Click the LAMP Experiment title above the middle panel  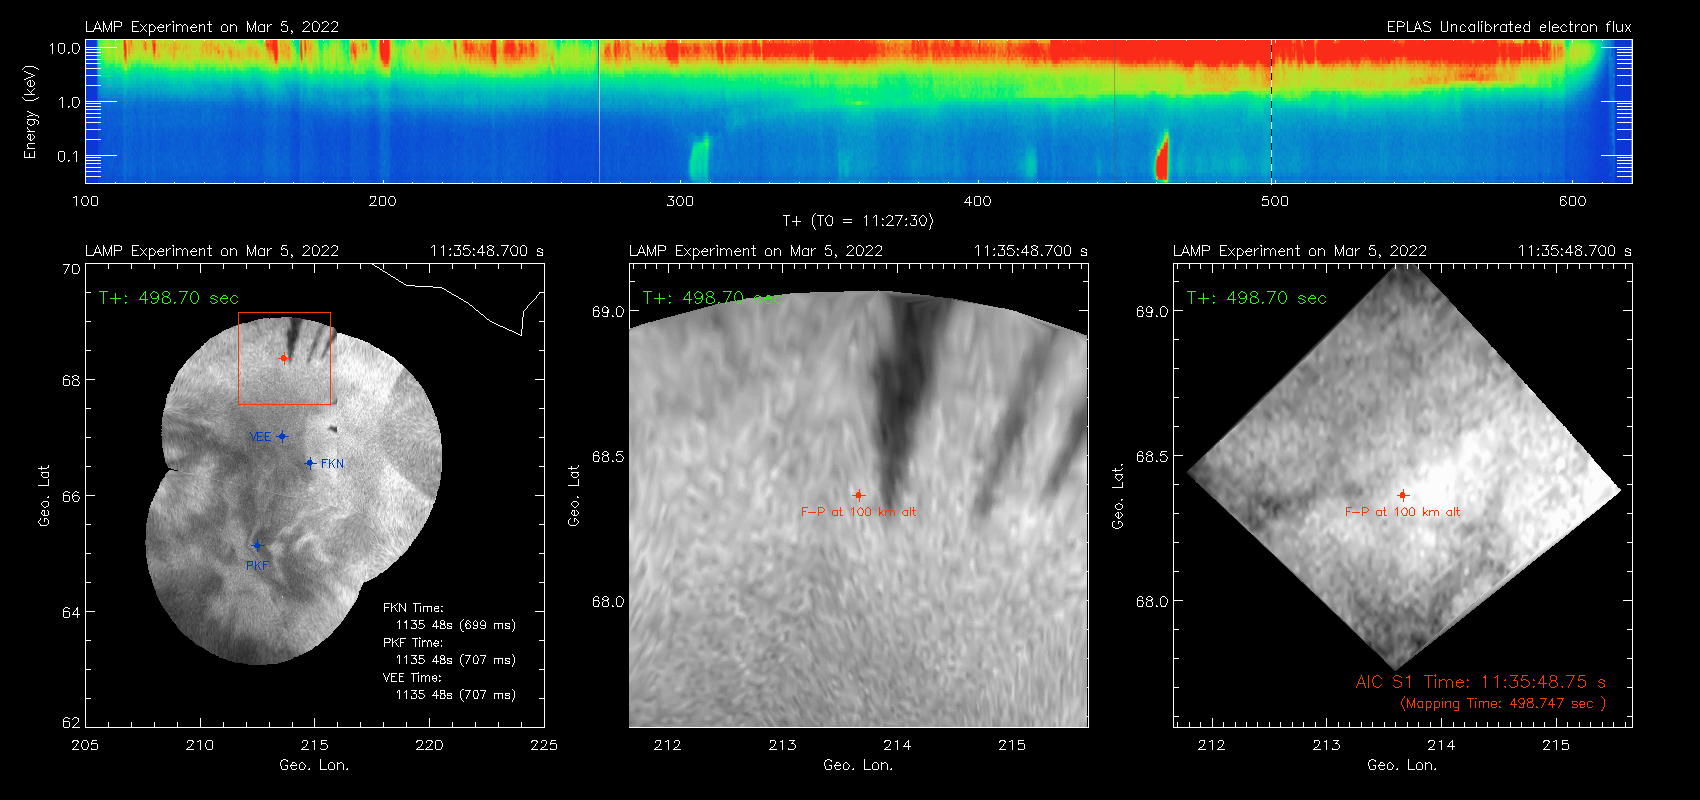coord(756,251)
